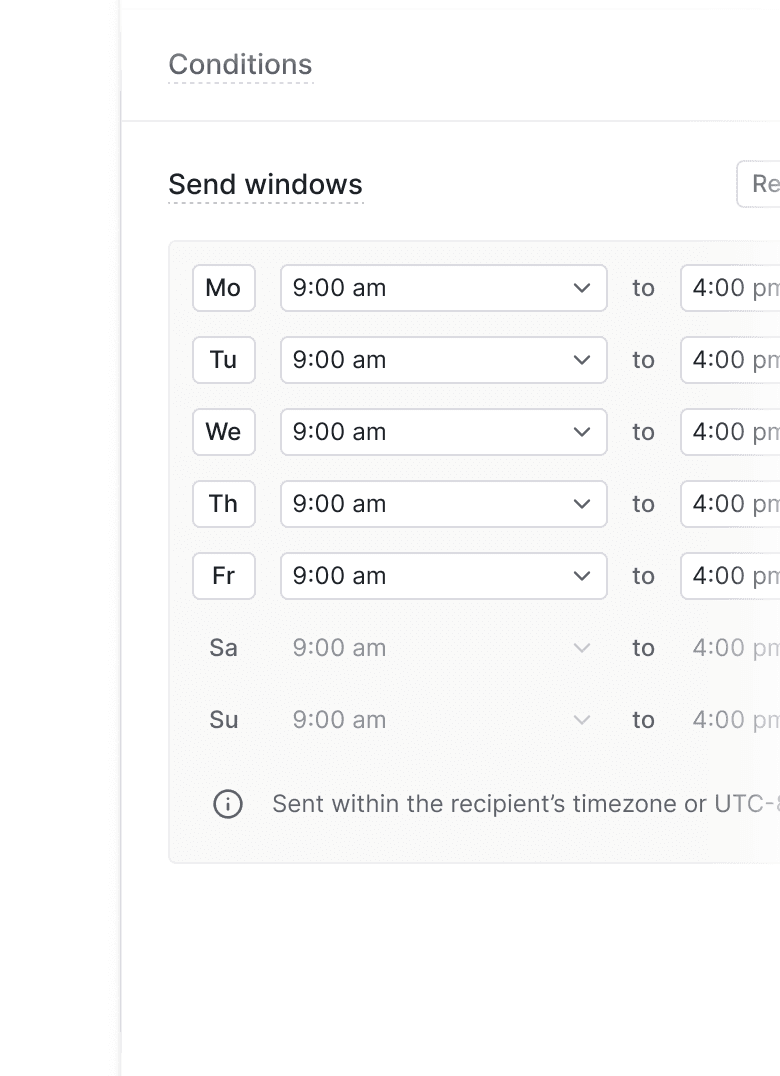Disable the Monday send window
780x1076 pixels.
click(x=223, y=288)
